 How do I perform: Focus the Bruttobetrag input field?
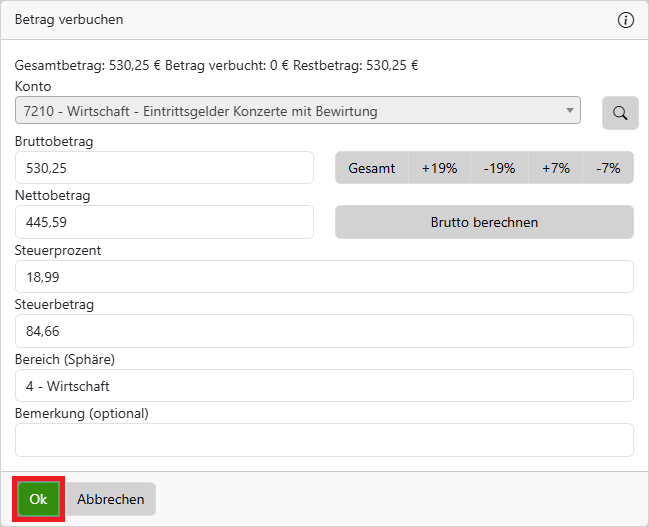tap(164, 168)
